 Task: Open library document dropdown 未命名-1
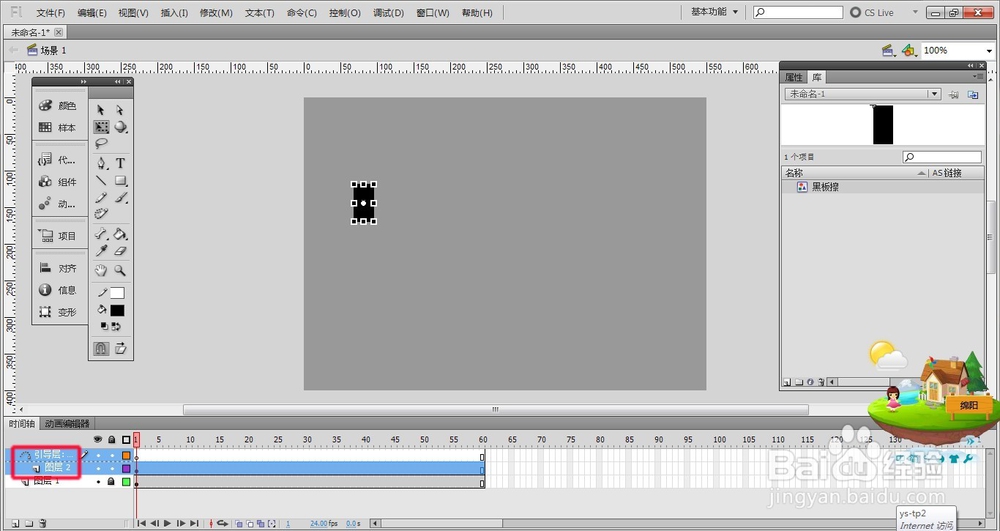(x=862, y=94)
